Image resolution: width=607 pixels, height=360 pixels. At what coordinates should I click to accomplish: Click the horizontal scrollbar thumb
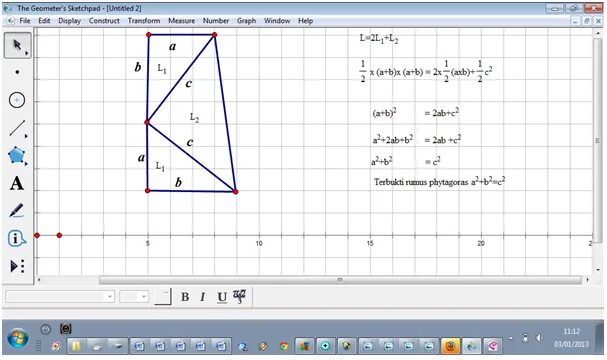340,279
